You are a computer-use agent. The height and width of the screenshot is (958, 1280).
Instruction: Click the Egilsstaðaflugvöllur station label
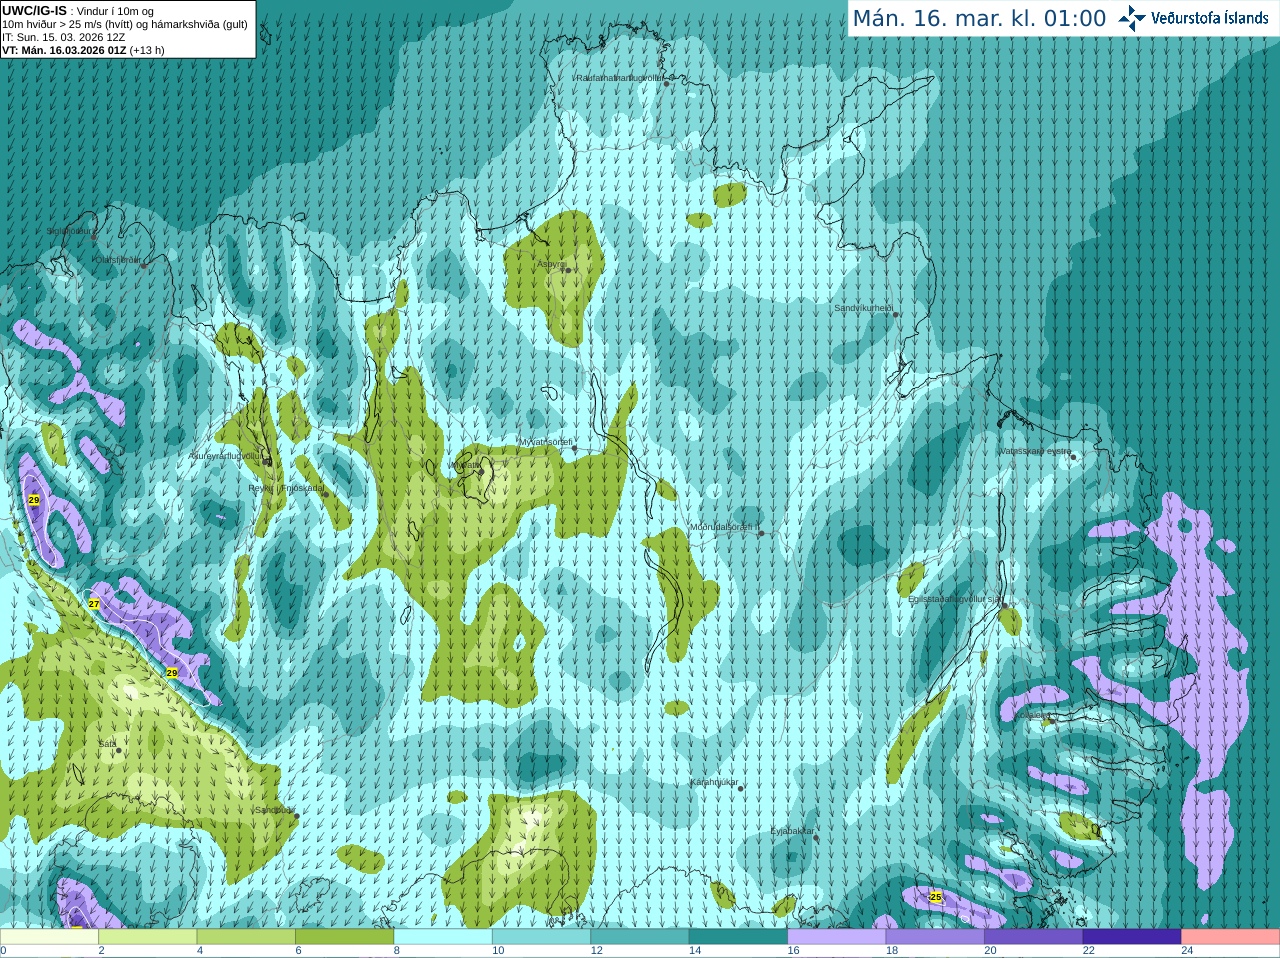tap(954, 599)
